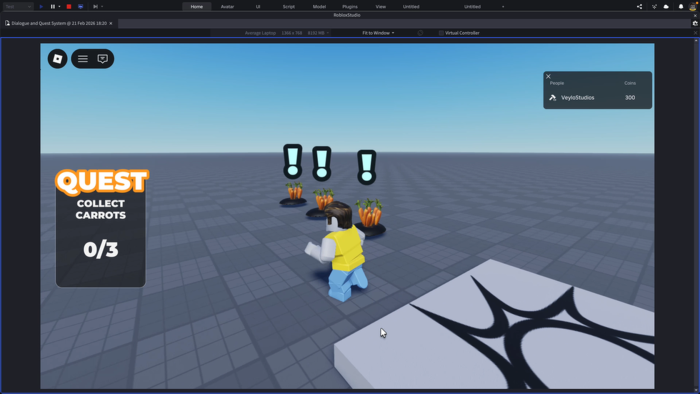This screenshot has height=394, width=700.
Task: Switch to the View tab
Action: click(x=380, y=7)
